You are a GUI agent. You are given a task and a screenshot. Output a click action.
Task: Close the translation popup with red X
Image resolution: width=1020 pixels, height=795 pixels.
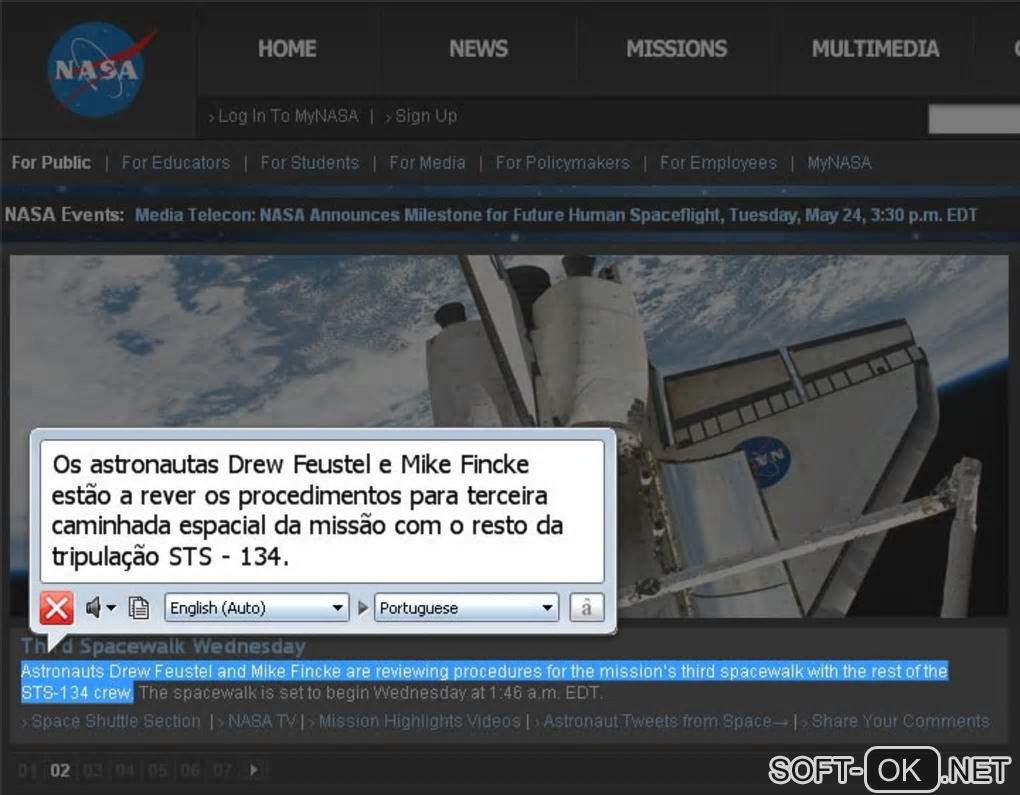click(57, 608)
